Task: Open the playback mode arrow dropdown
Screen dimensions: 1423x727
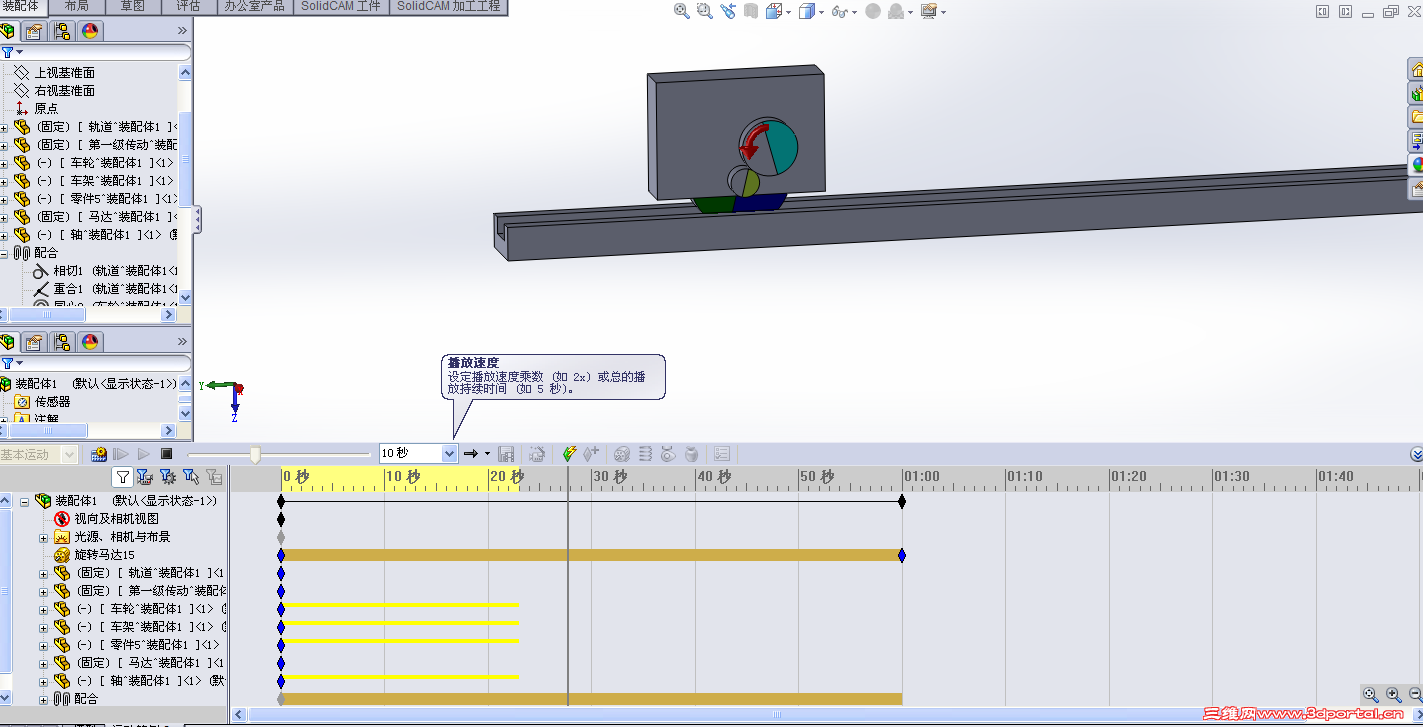Action: [487, 454]
